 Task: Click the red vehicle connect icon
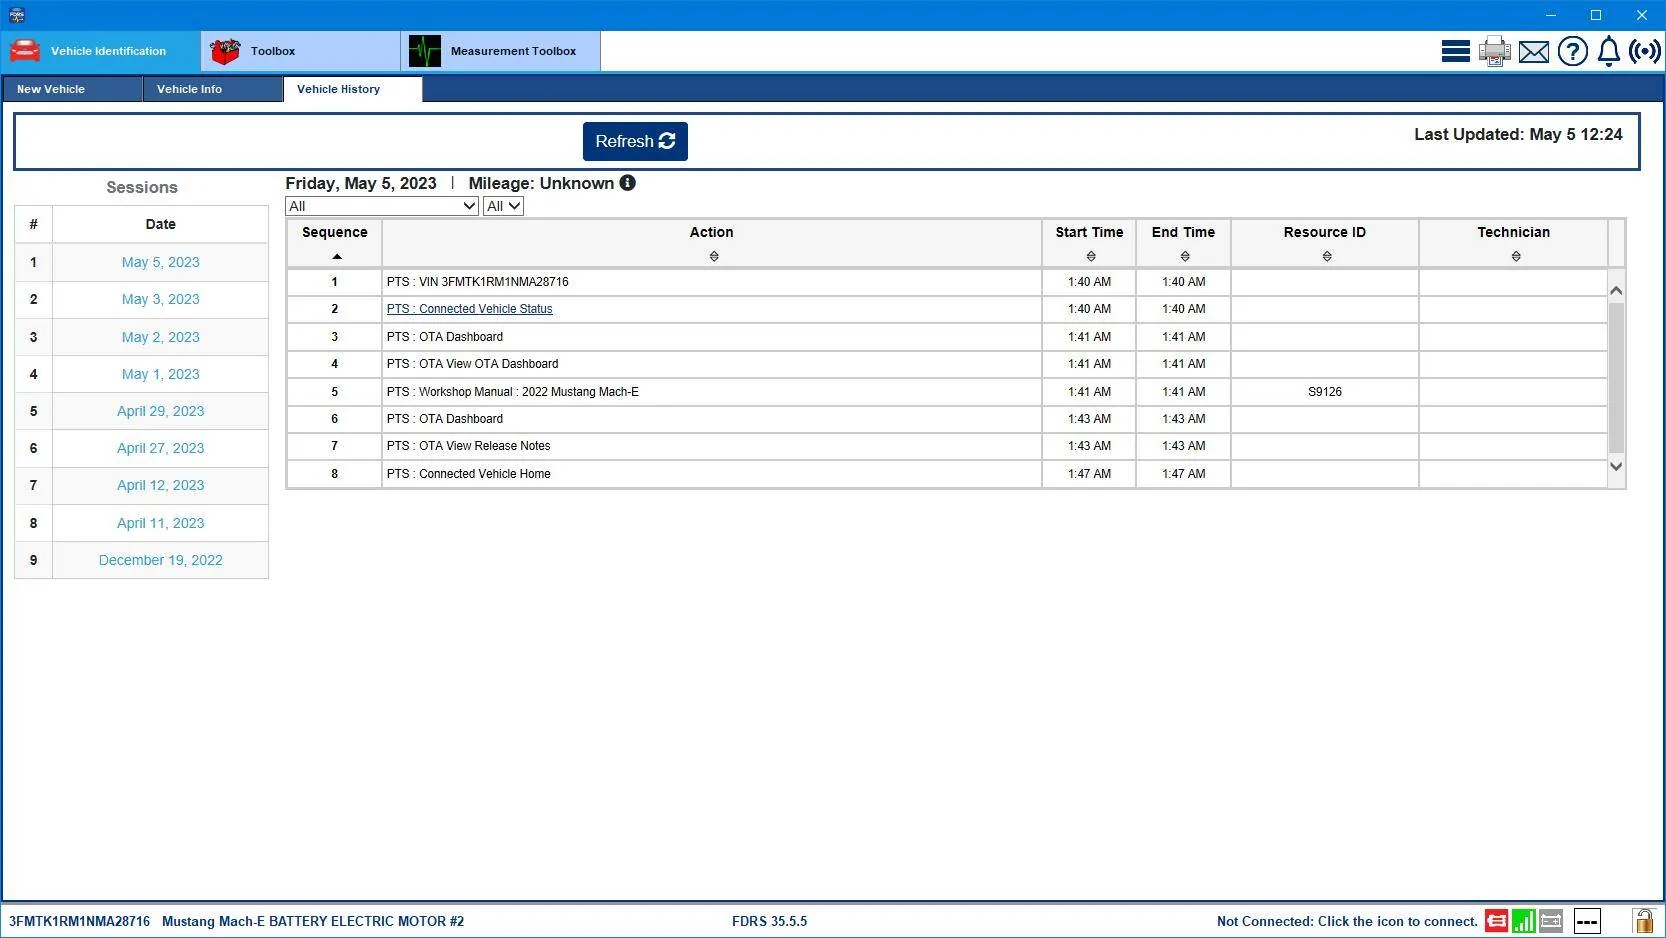[x=1496, y=921]
